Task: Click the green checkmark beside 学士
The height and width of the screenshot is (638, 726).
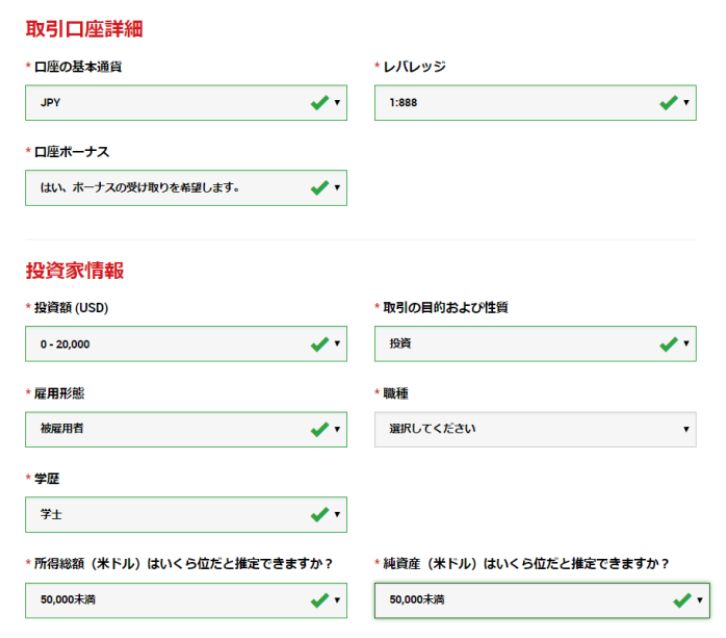Action: point(320,514)
